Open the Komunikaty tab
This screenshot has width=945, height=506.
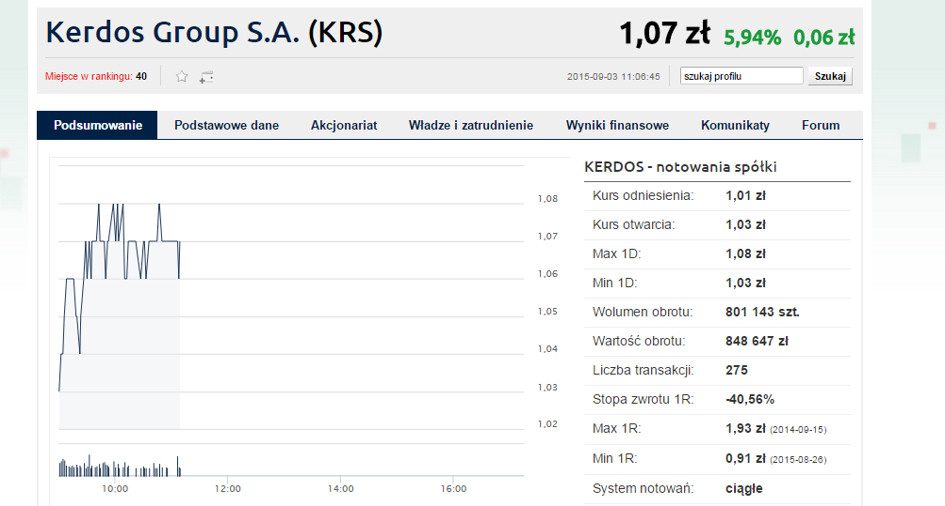coord(735,125)
